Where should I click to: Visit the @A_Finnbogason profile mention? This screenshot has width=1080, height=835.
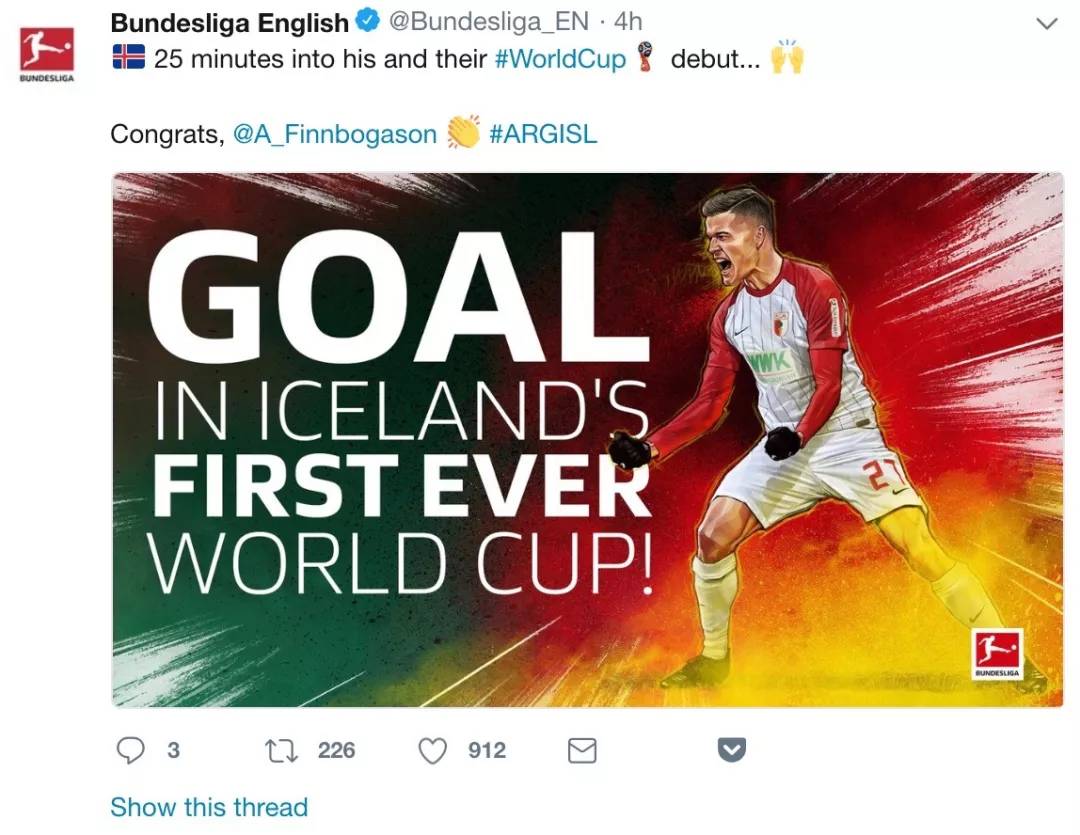tap(335, 134)
